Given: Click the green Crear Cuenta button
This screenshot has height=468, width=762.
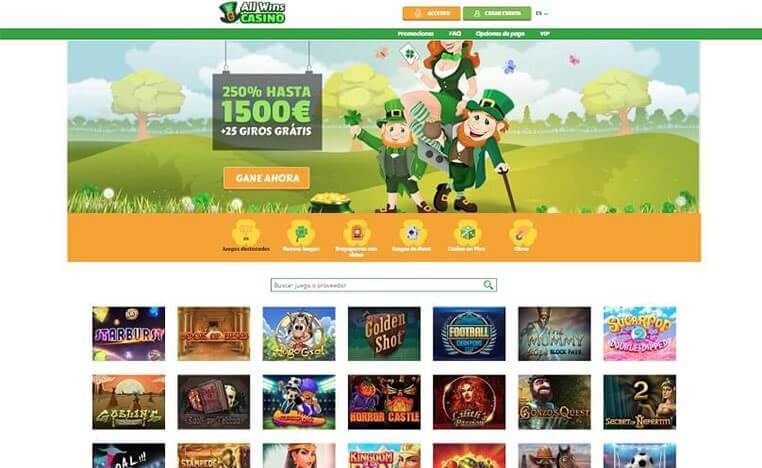Looking at the screenshot, I should 497,14.
